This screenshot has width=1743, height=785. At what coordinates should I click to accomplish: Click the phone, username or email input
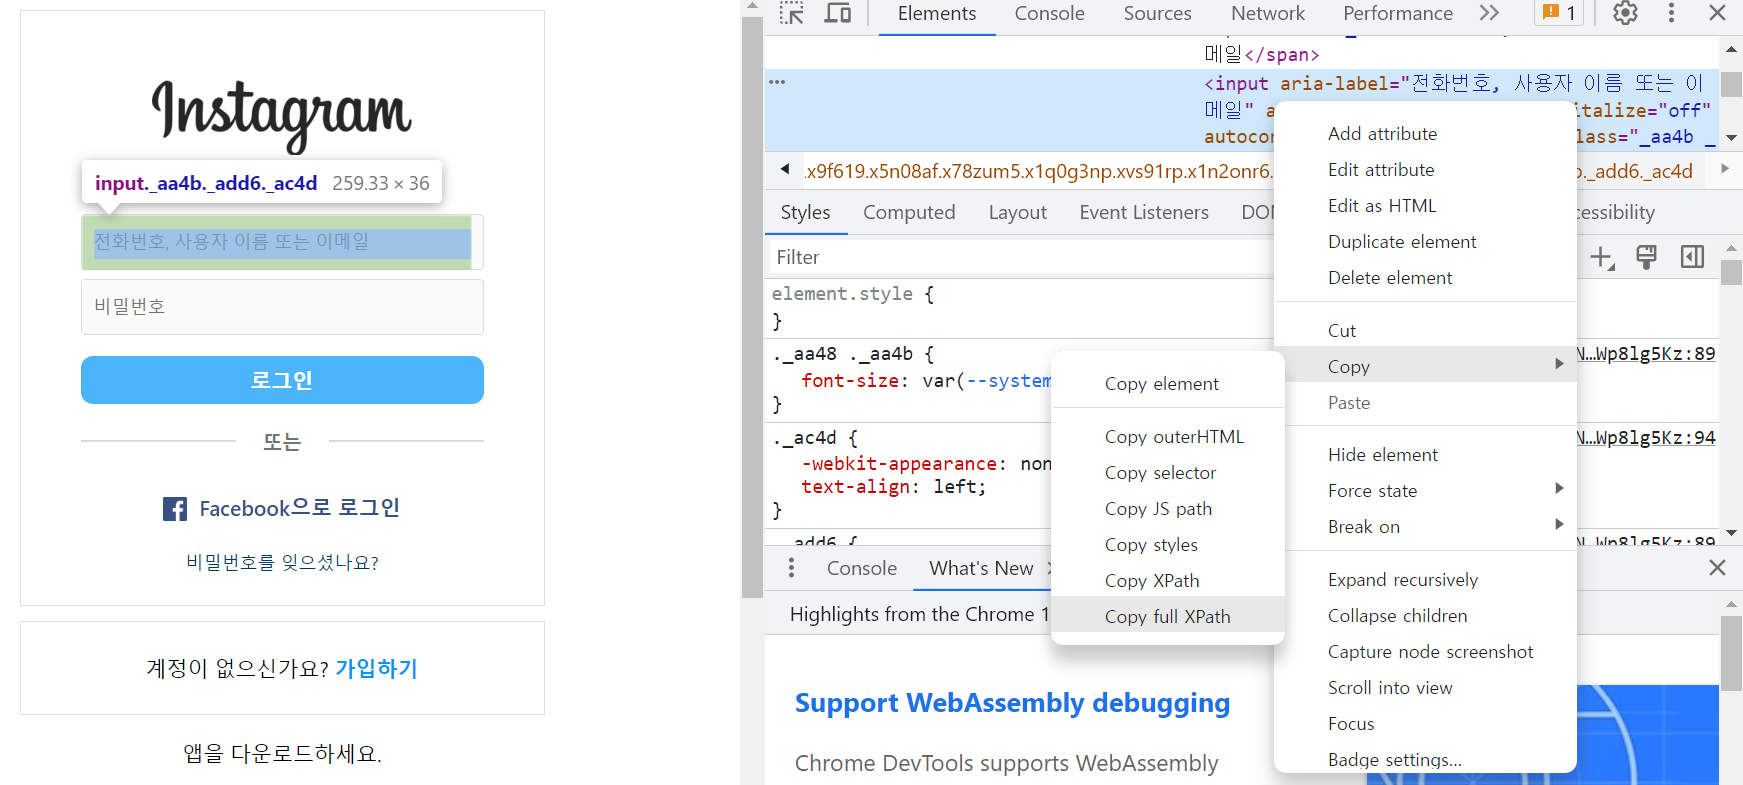coord(282,242)
